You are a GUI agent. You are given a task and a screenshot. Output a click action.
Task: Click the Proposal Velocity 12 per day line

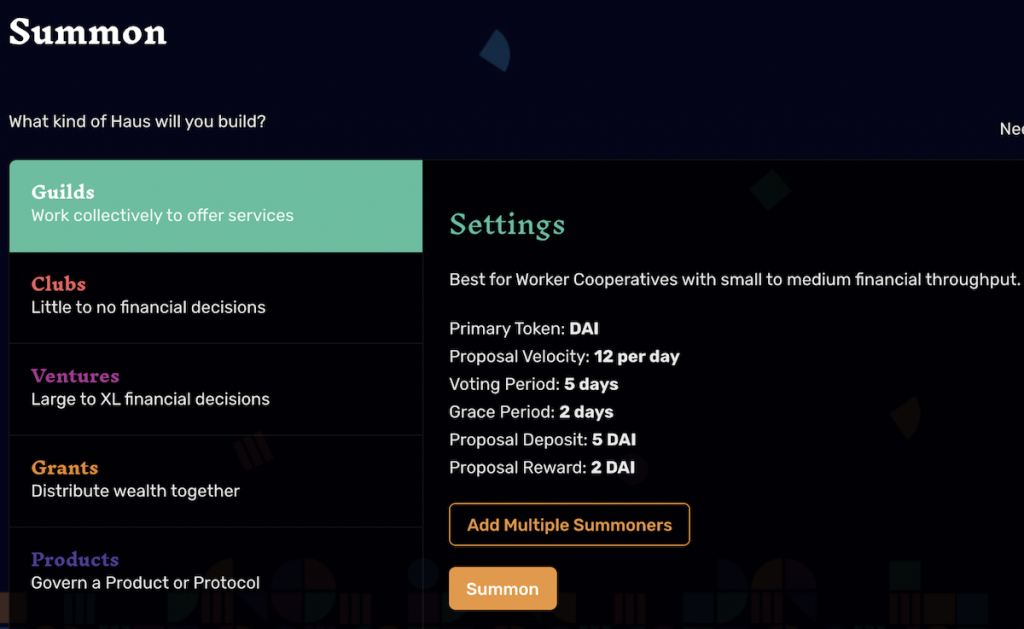564,356
